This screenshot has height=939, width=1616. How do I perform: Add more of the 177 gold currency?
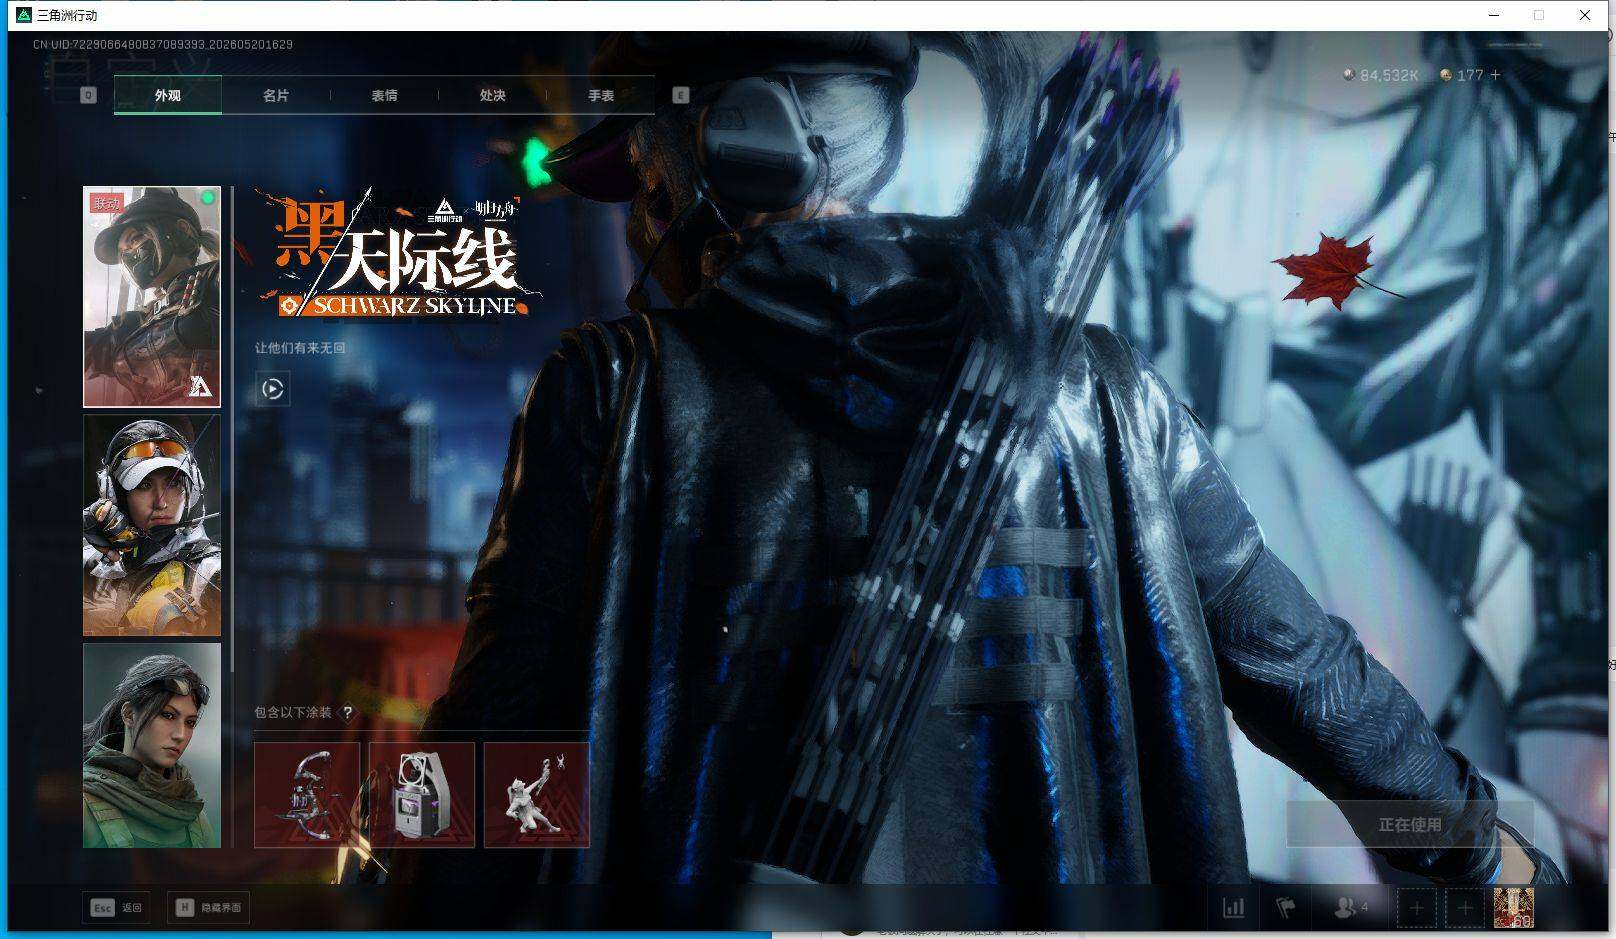coord(1495,75)
